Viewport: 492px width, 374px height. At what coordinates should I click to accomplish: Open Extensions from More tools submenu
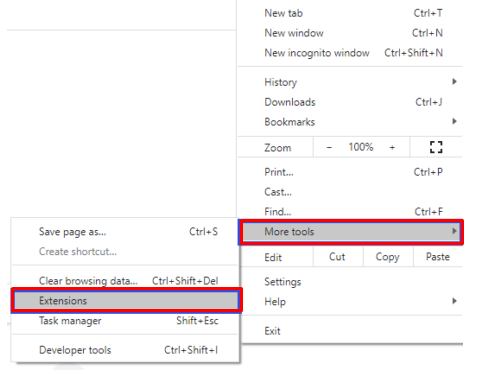[x=126, y=301]
